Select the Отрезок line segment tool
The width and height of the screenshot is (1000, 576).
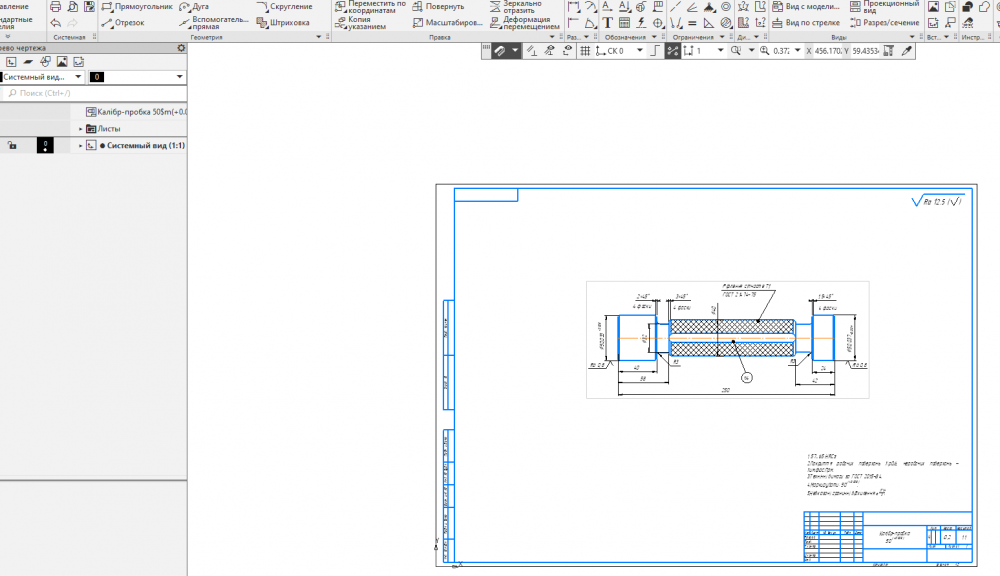[x=123, y=22]
